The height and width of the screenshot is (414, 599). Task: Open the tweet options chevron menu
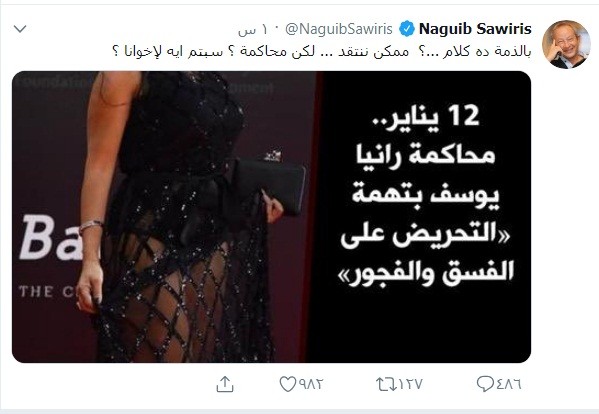[20, 29]
